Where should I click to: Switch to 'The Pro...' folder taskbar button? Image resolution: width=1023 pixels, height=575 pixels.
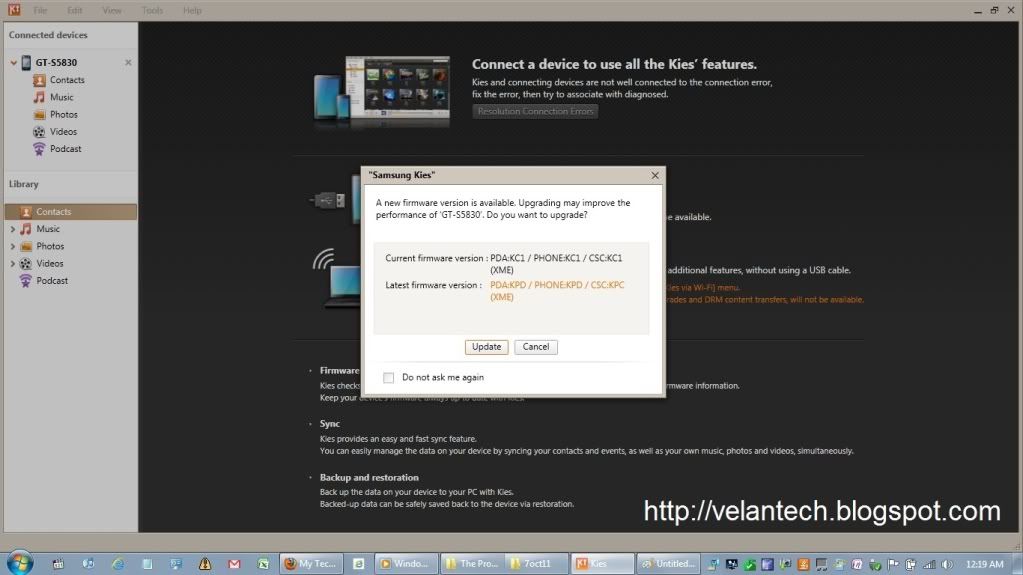(473, 563)
